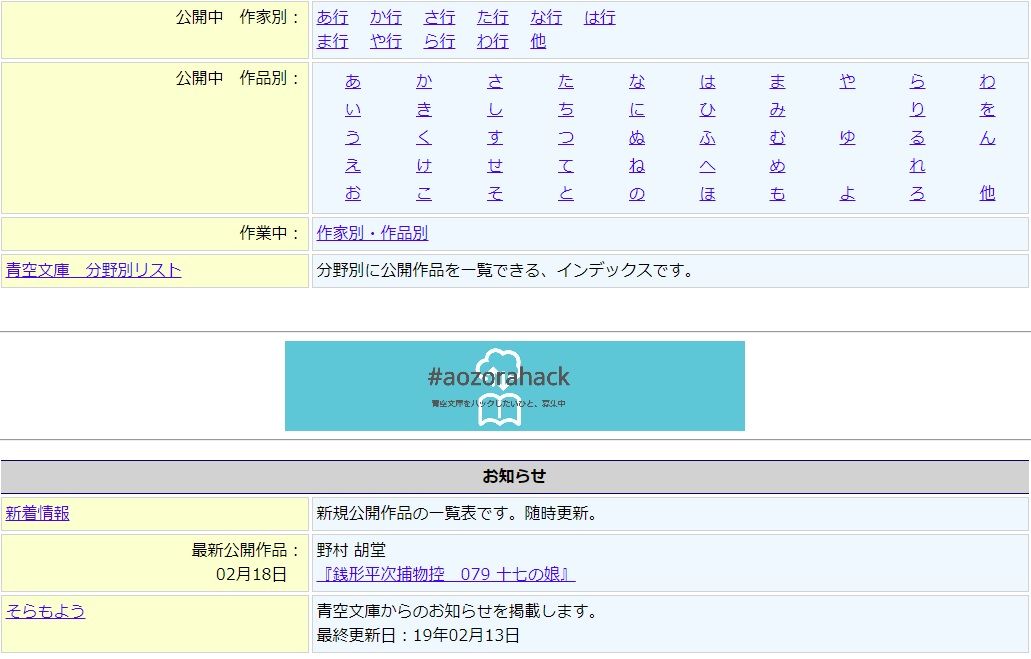The width and height of the screenshot is (1031, 659).
Task: Open the か行 author index link
Action: [385, 18]
